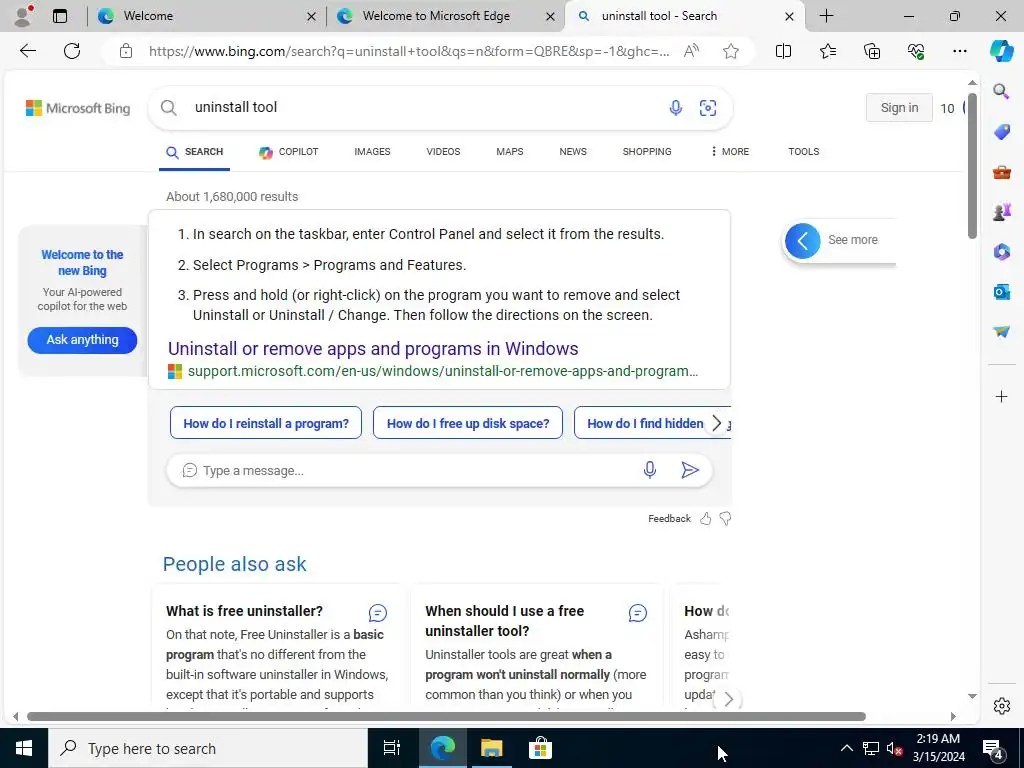Open the tab actions menu icon

pos(60,16)
